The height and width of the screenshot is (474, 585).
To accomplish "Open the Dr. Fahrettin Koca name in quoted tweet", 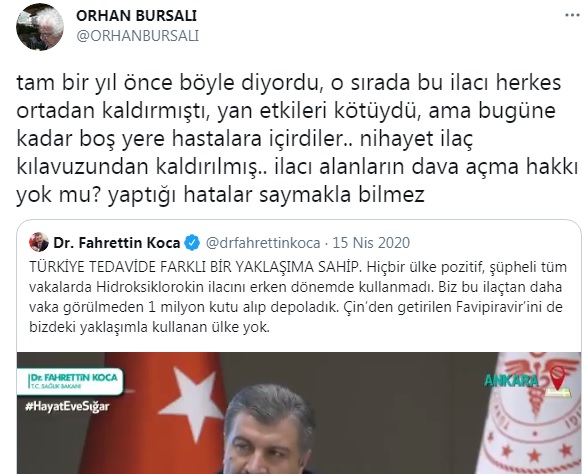I will point(116,243).
